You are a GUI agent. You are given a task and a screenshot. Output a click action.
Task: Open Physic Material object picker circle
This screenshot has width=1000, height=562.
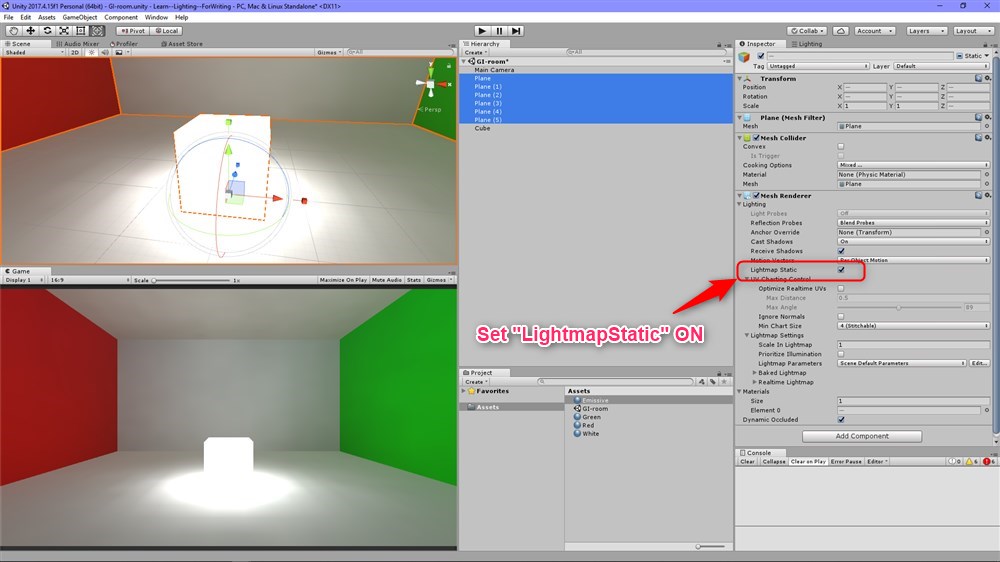pyautogui.click(x=987, y=174)
